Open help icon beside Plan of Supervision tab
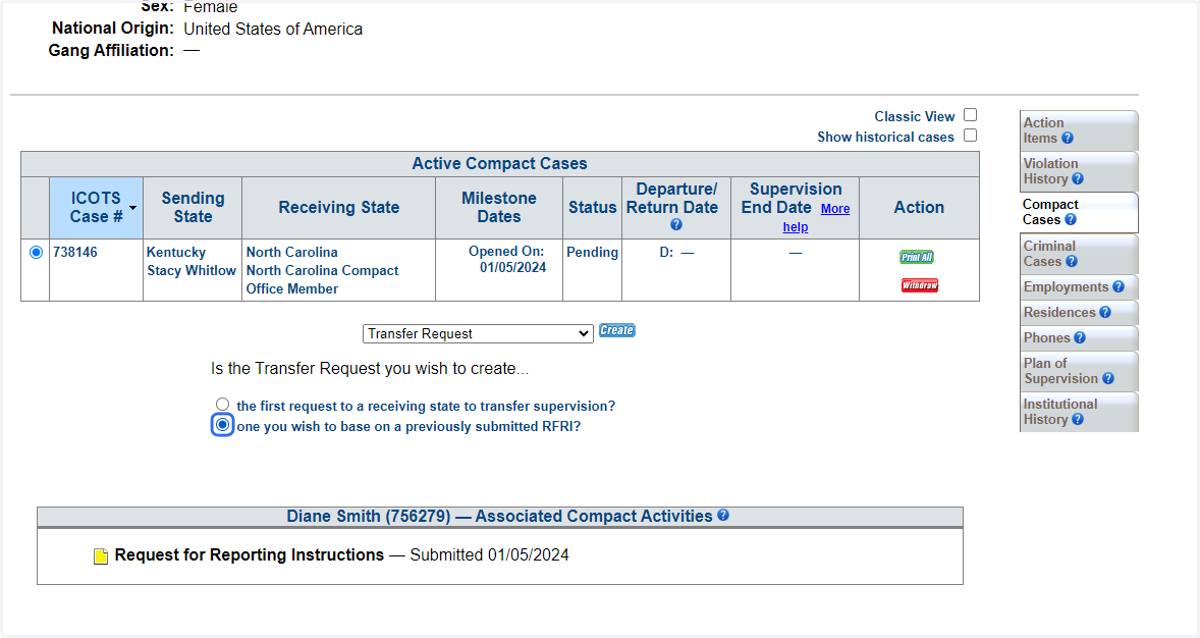1200x638 pixels. pos(1107,379)
